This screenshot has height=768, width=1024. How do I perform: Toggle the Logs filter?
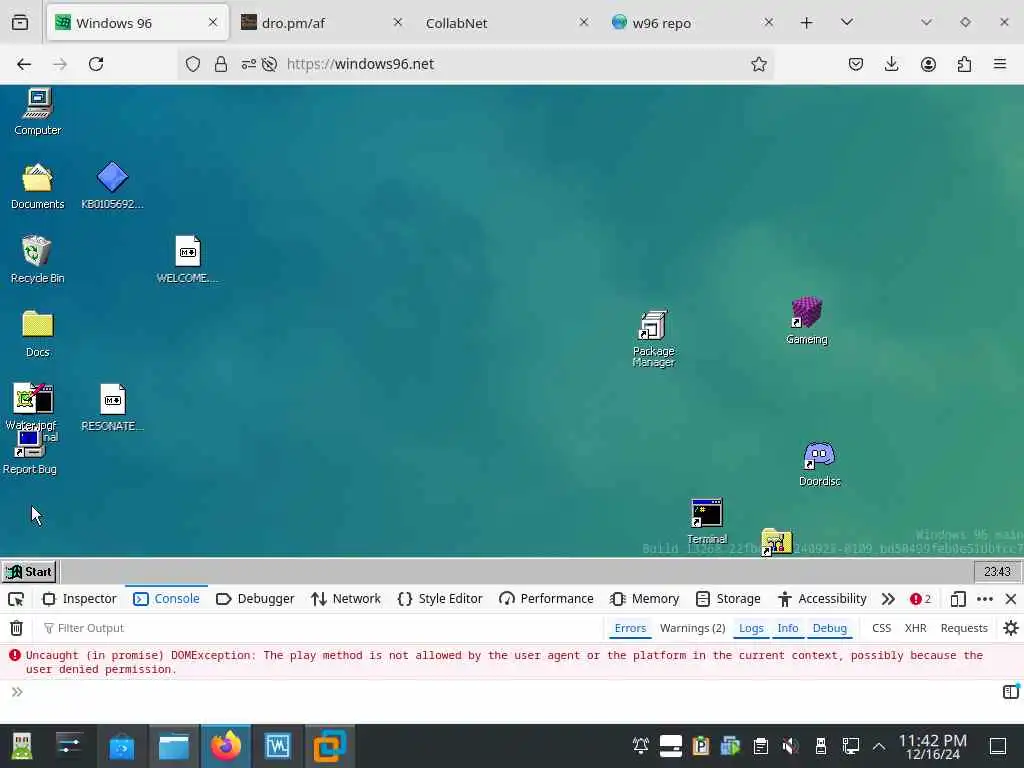751,628
